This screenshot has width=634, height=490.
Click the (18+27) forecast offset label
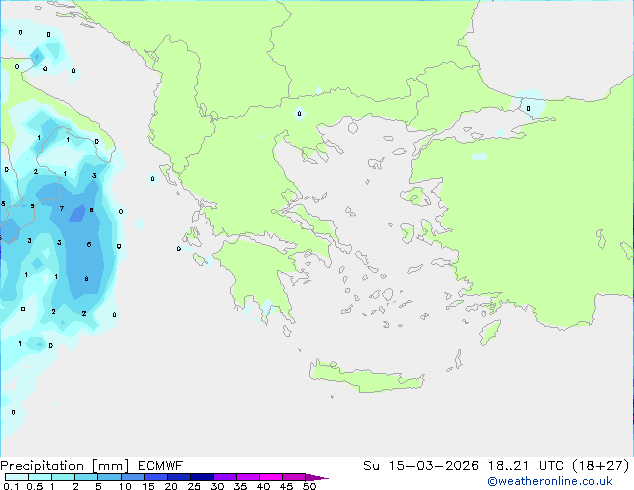603,465
